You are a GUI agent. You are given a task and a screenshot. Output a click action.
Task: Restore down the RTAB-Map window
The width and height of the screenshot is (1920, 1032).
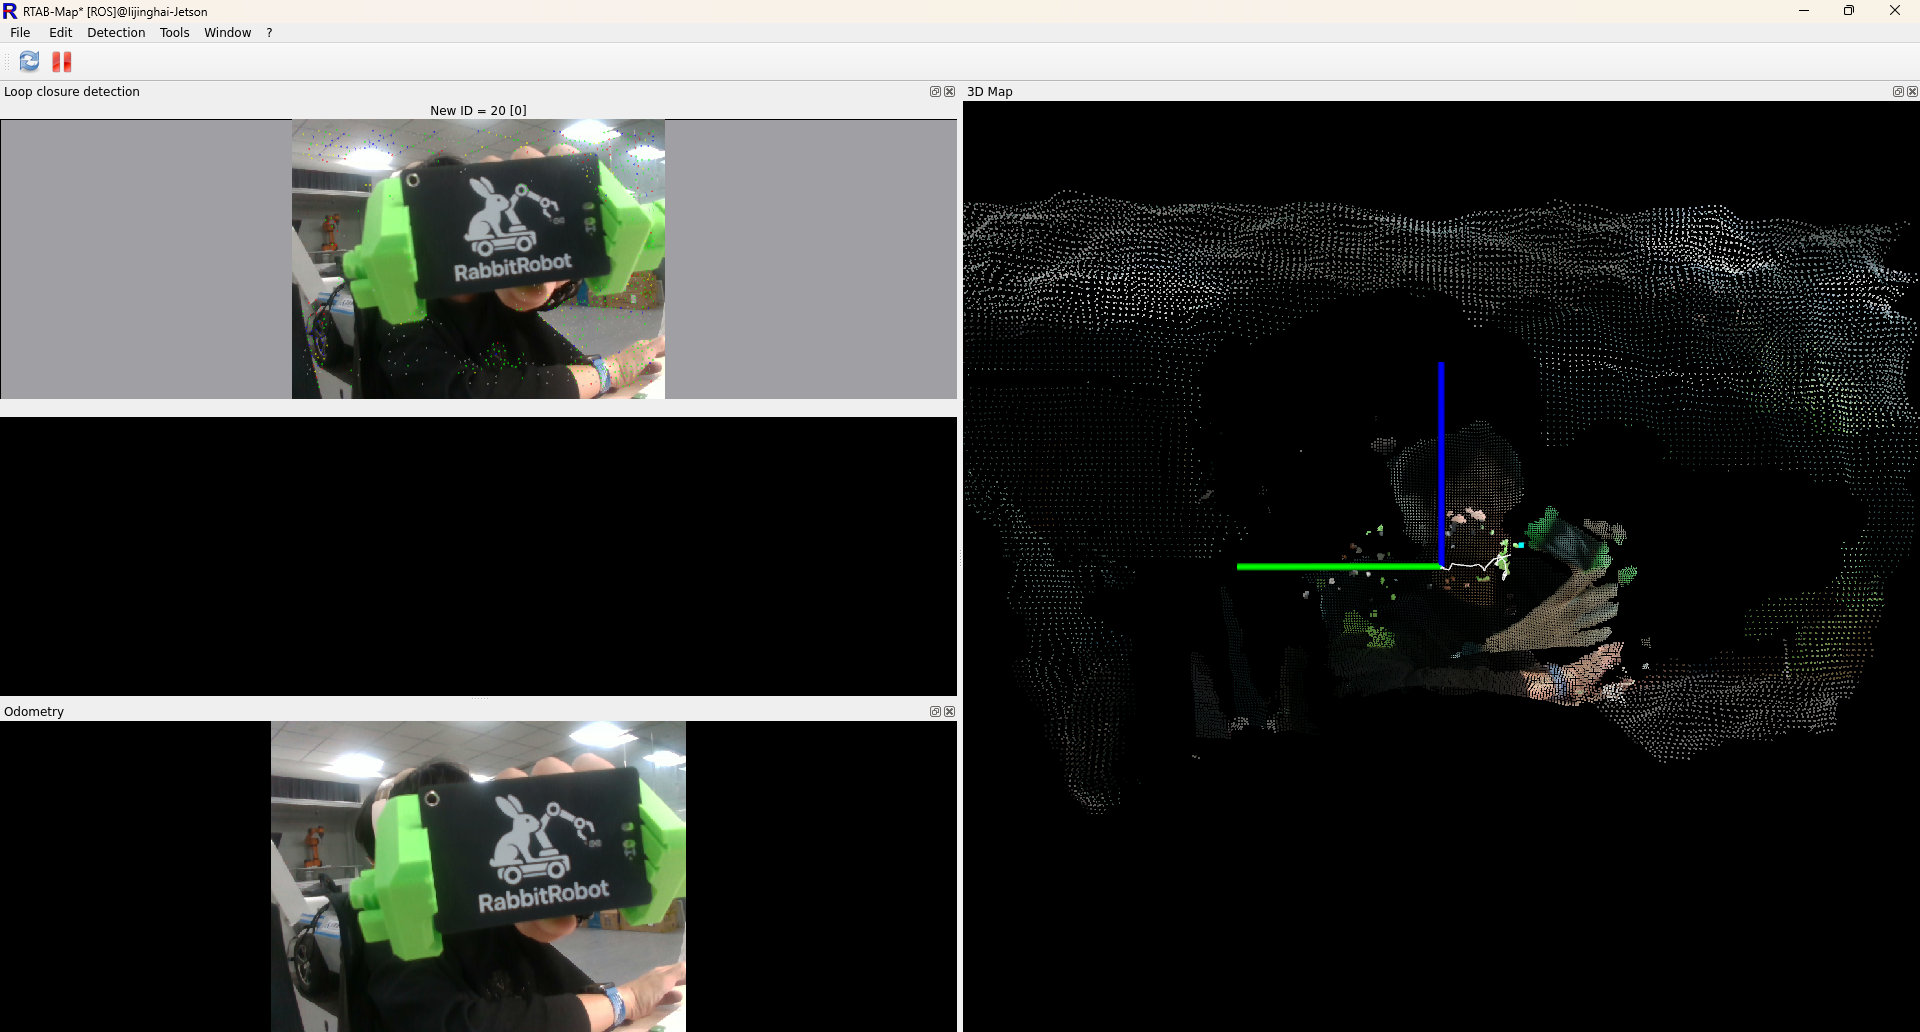1849,11
